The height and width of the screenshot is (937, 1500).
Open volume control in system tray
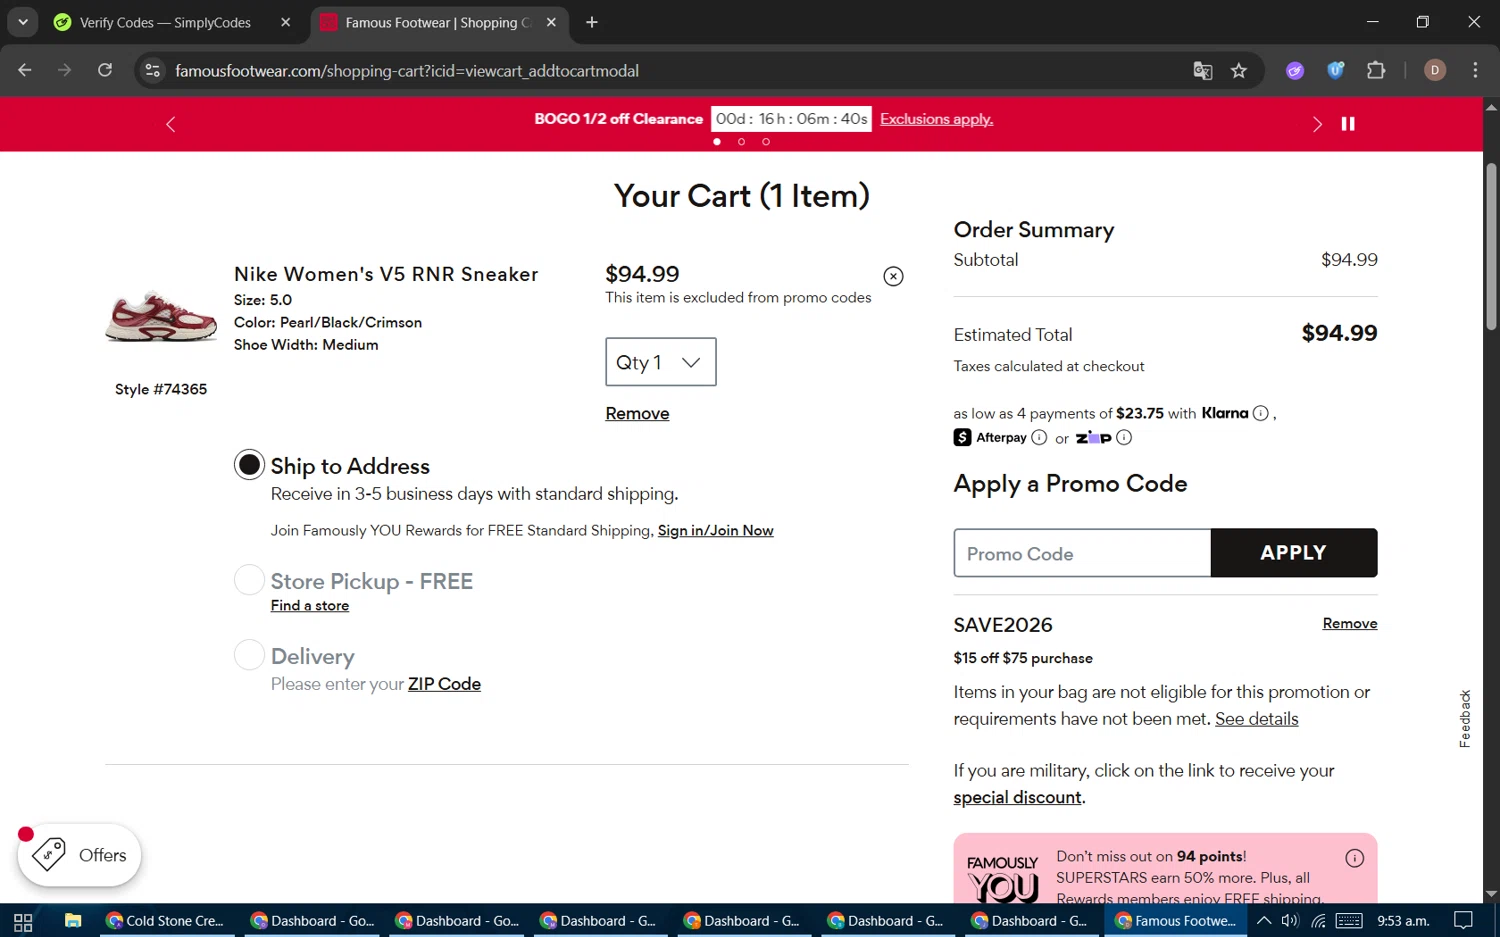click(x=1290, y=921)
